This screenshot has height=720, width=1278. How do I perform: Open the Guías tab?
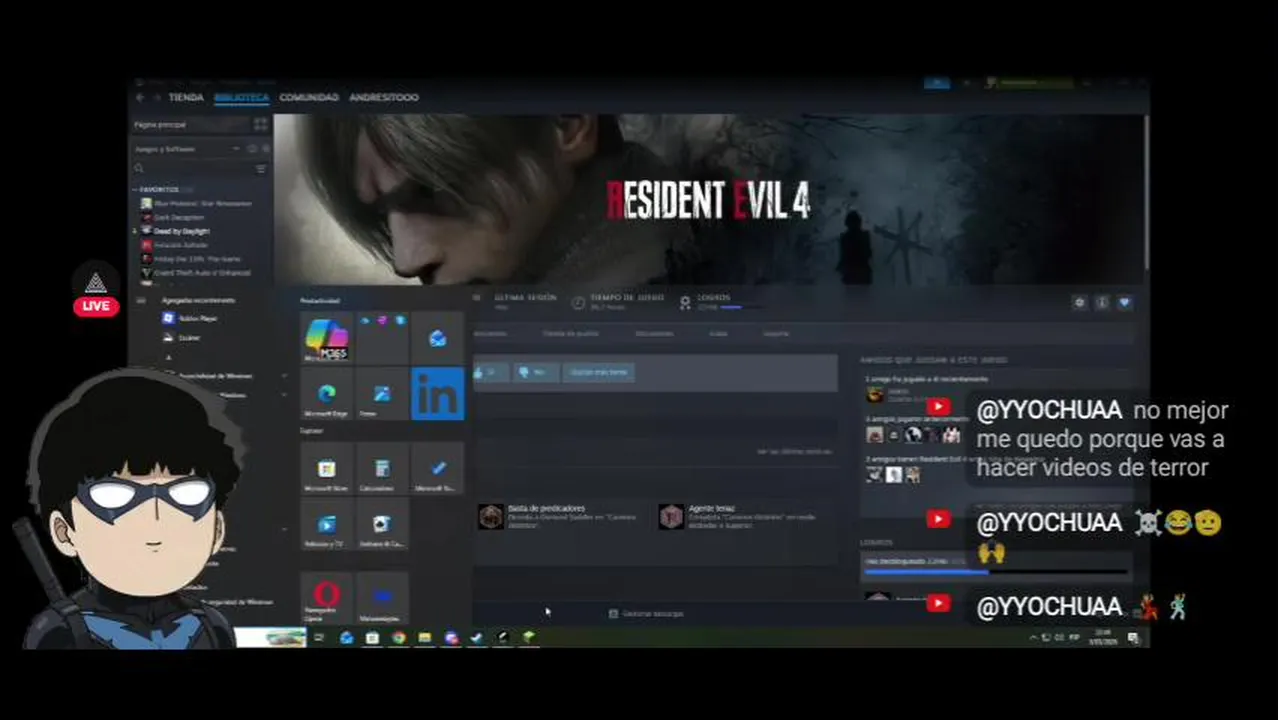tap(718, 333)
